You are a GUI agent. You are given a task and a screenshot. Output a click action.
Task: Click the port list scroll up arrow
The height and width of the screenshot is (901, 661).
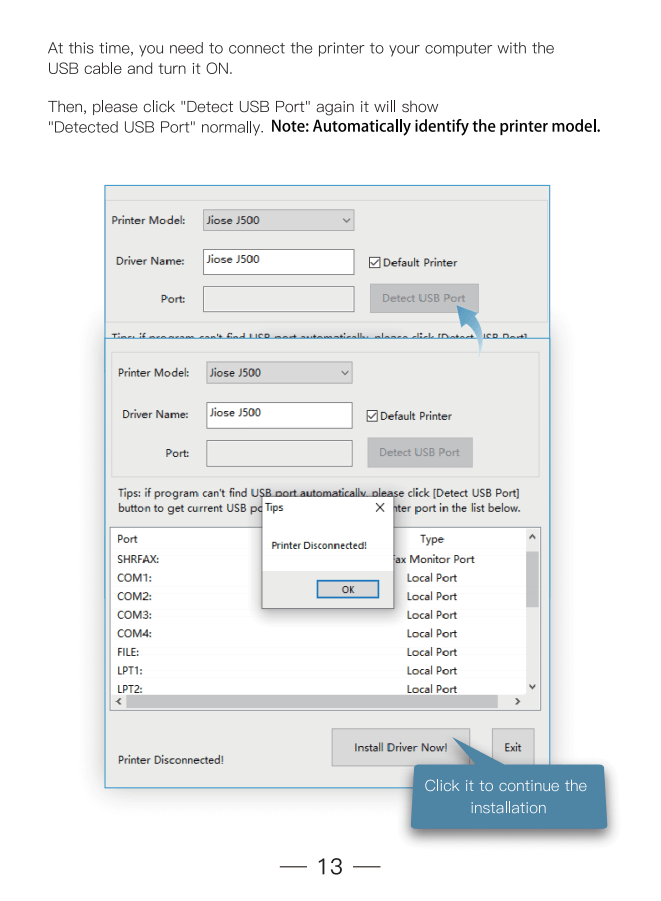coord(532,537)
